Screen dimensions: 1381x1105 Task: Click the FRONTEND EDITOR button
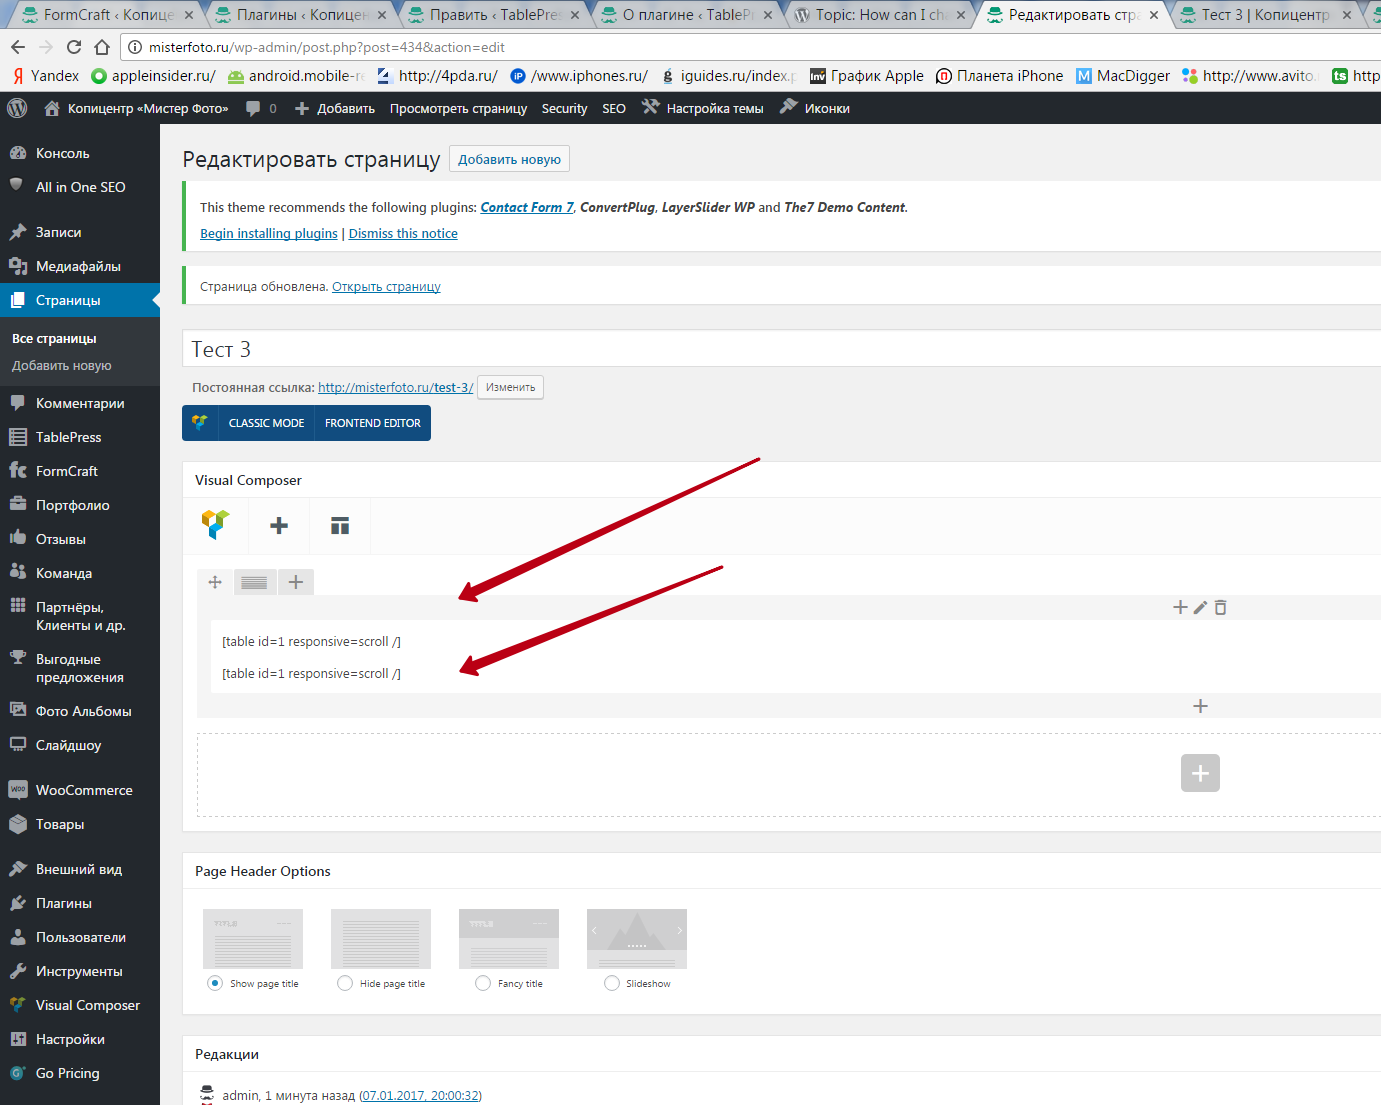tap(372, 423)
